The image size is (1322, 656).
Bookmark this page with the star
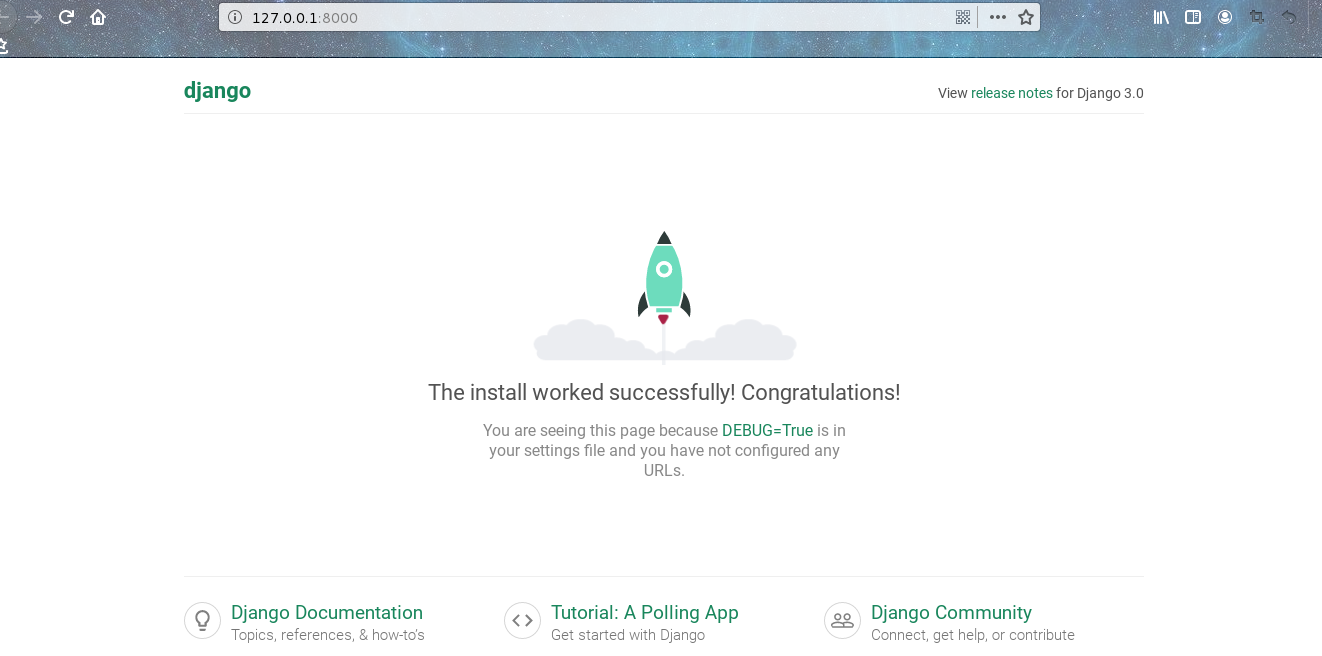point(1025,17)
